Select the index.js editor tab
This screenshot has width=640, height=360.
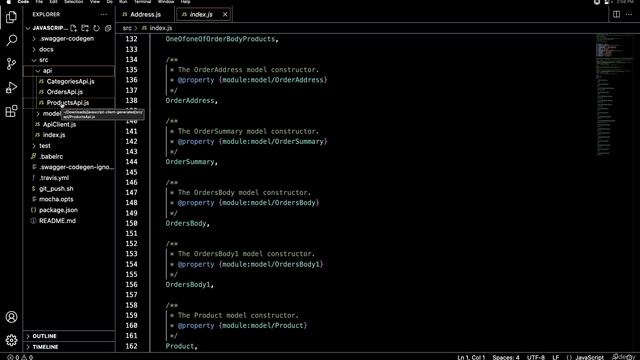[x=202, y=14]
